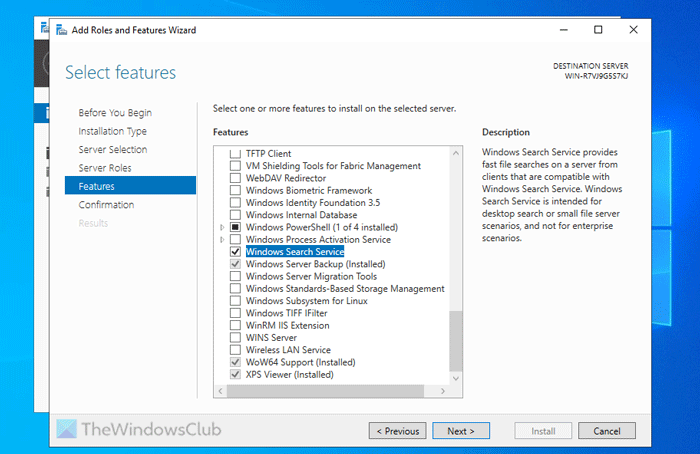Image resolution: width=700 pixels, height=454 pixels.
Task: Select the Features step
Action: point(130,186)
